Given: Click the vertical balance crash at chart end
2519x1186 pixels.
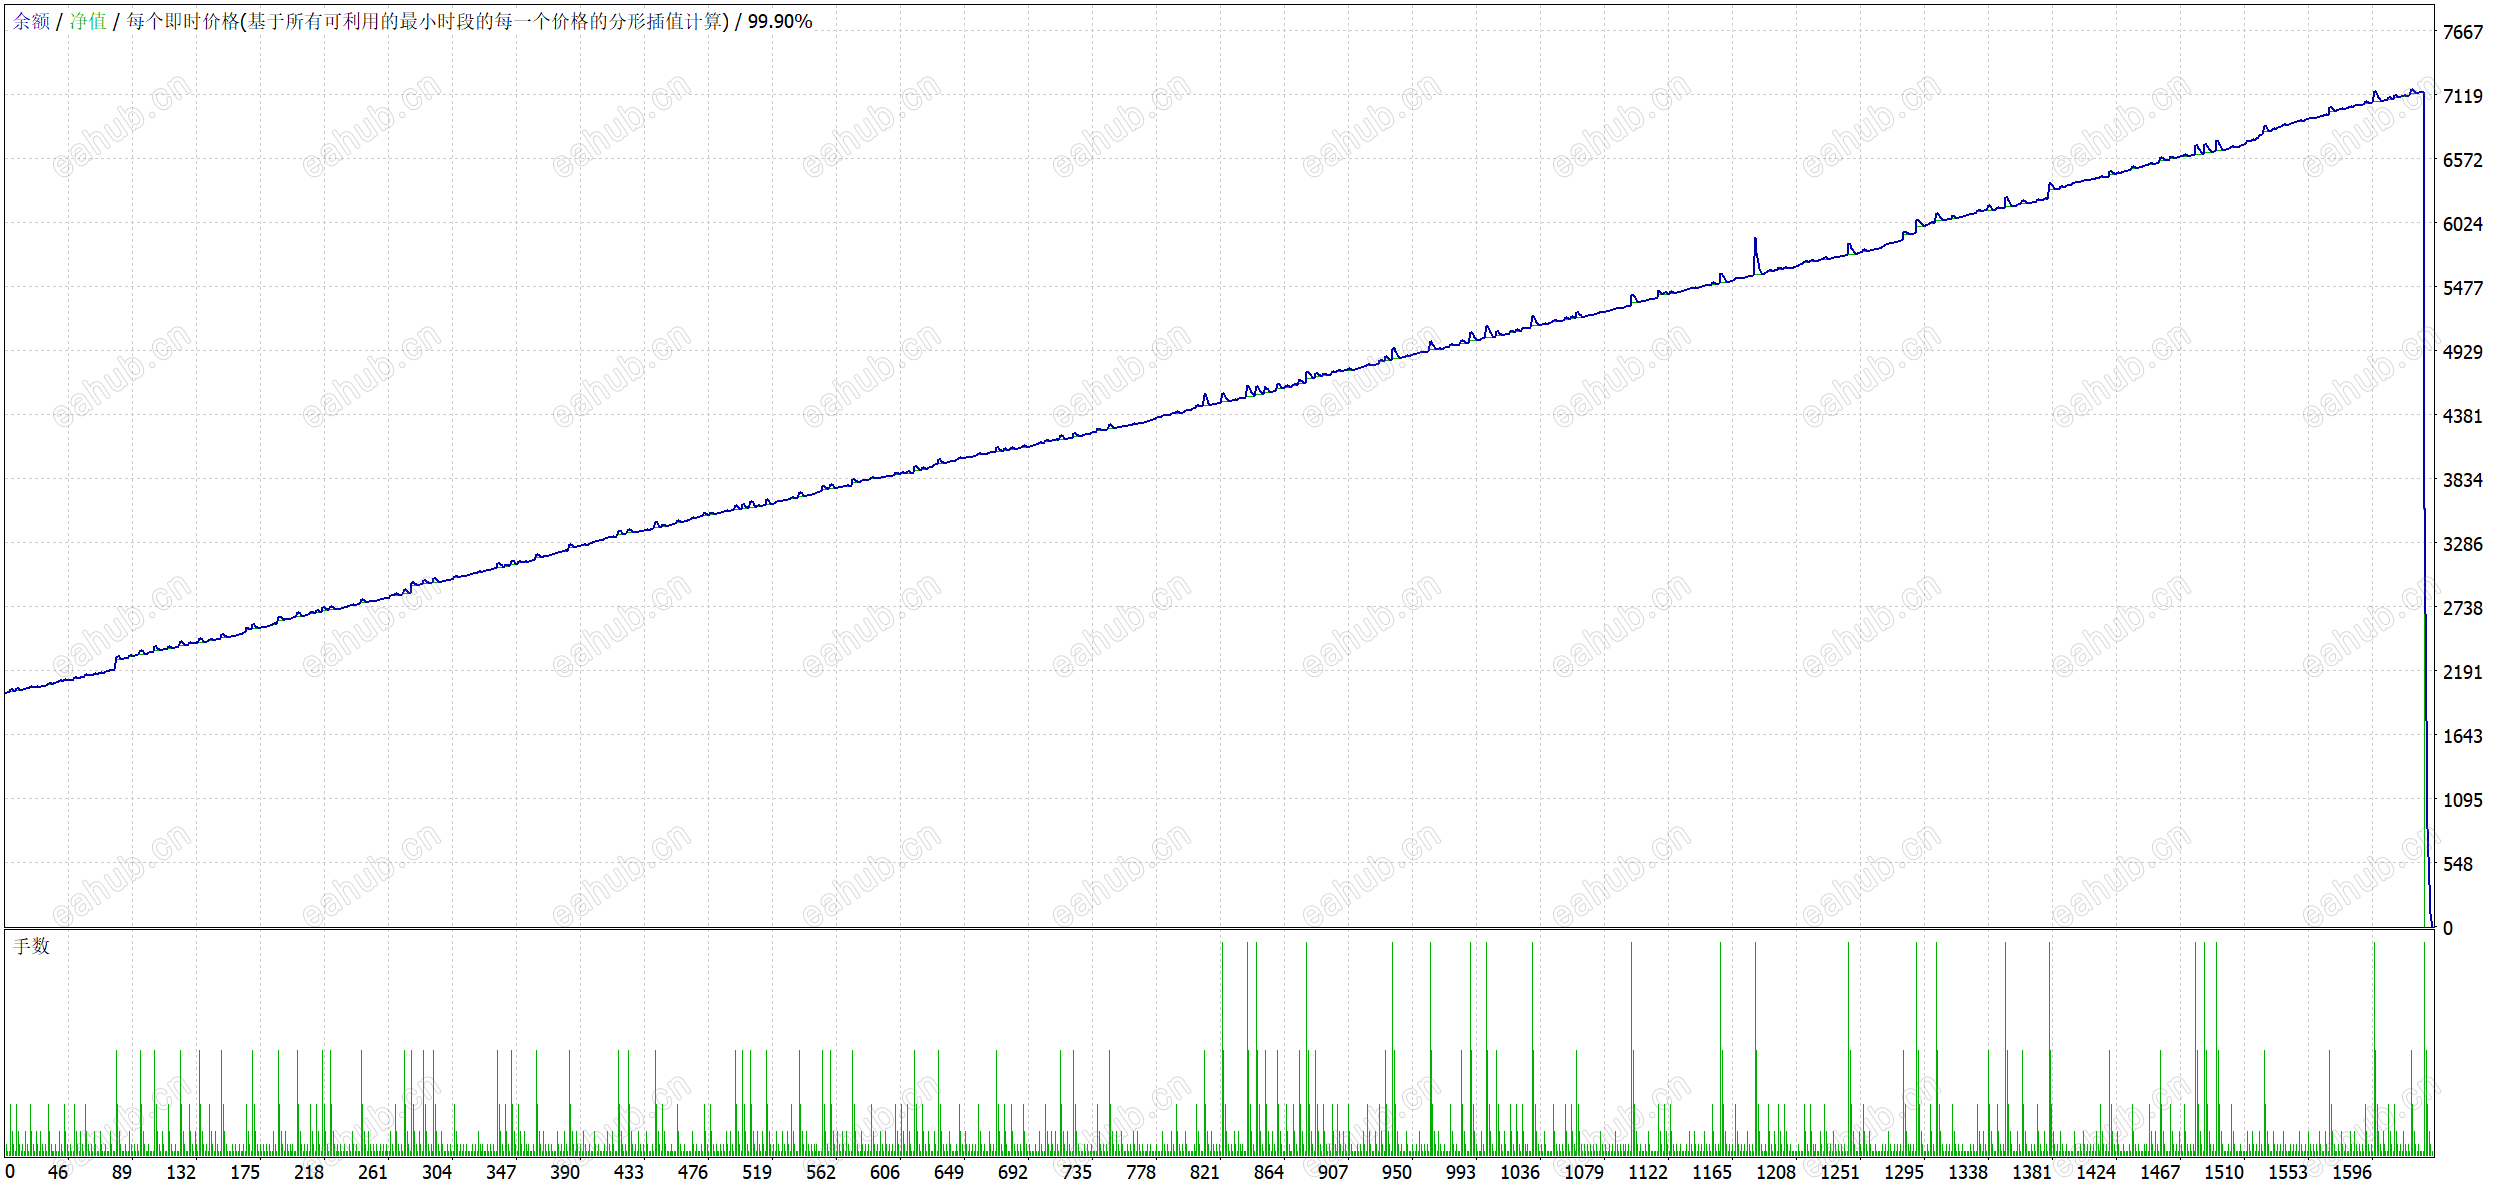Looking at the screenshot, I should click(x=2424, y=450).
